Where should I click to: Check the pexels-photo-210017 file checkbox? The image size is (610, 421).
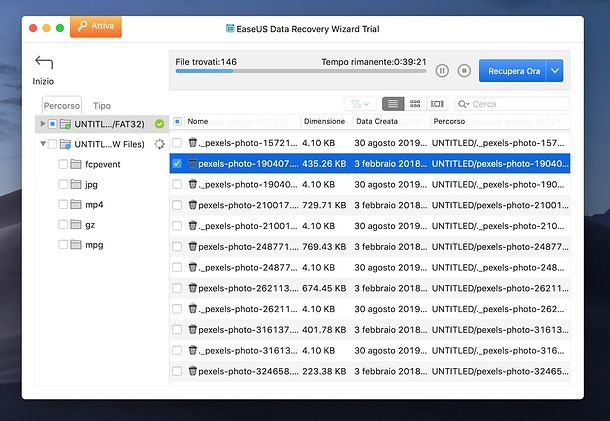[177, 205]
